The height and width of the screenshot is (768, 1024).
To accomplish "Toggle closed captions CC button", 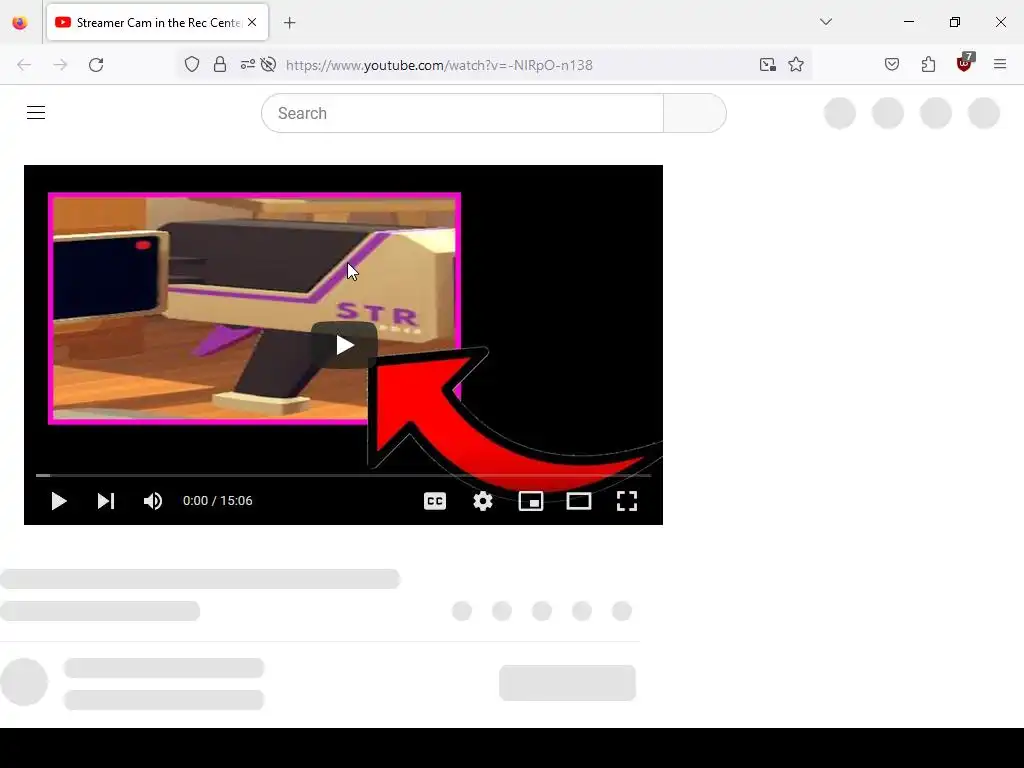I will coord(435,501).
